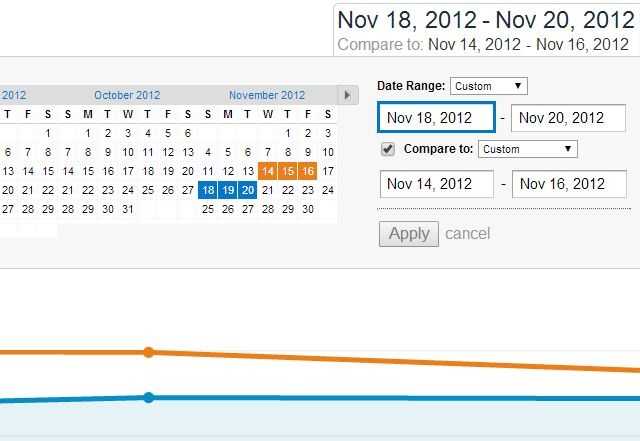Click the blue line data point
The height and width of the screenshot is (441, 640).
149,397
